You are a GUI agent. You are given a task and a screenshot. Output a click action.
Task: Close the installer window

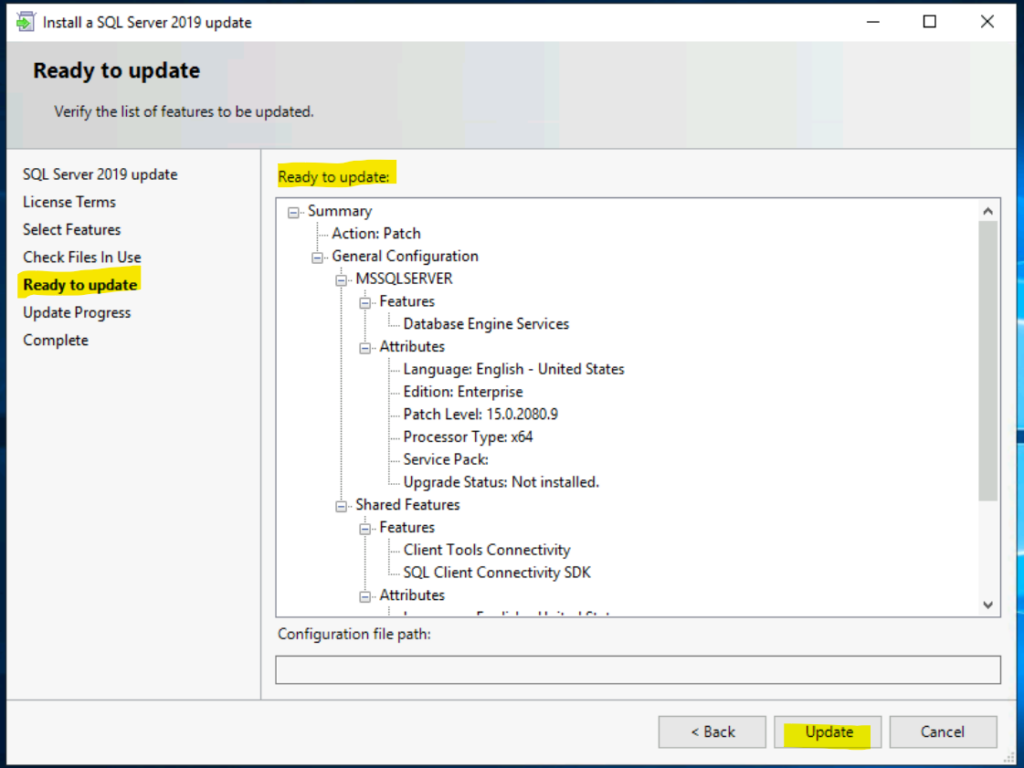[987, 22]
